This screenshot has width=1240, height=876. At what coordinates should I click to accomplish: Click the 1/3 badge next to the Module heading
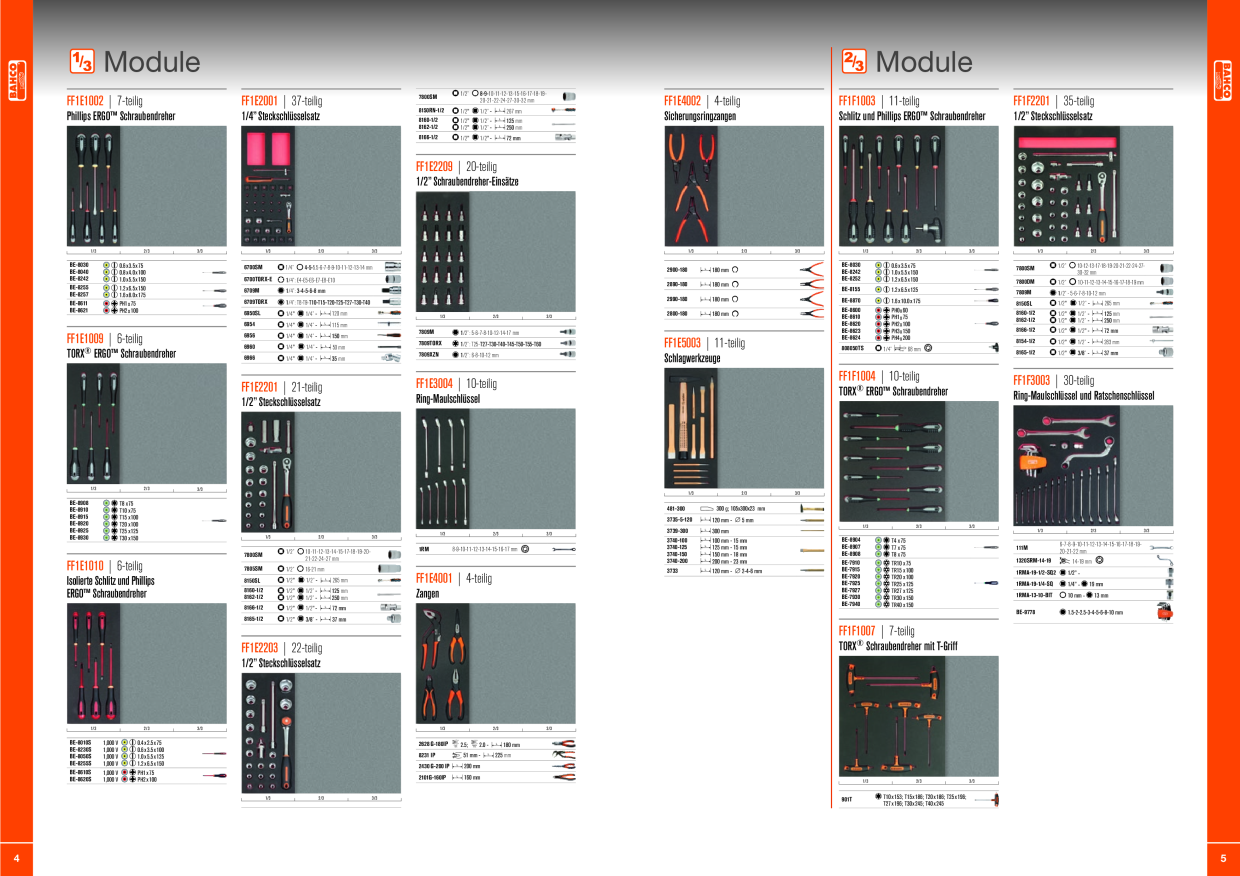82,61
